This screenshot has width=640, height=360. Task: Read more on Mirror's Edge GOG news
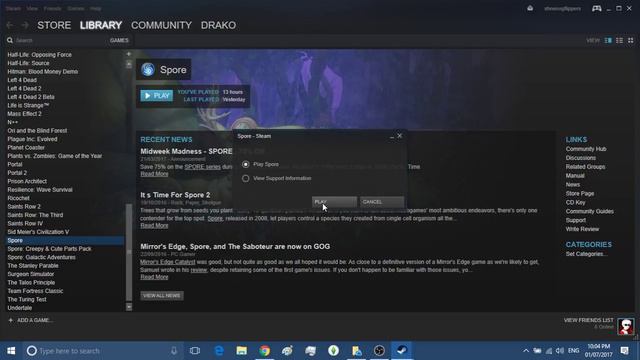pyautogui.click(x=154, y=277)
